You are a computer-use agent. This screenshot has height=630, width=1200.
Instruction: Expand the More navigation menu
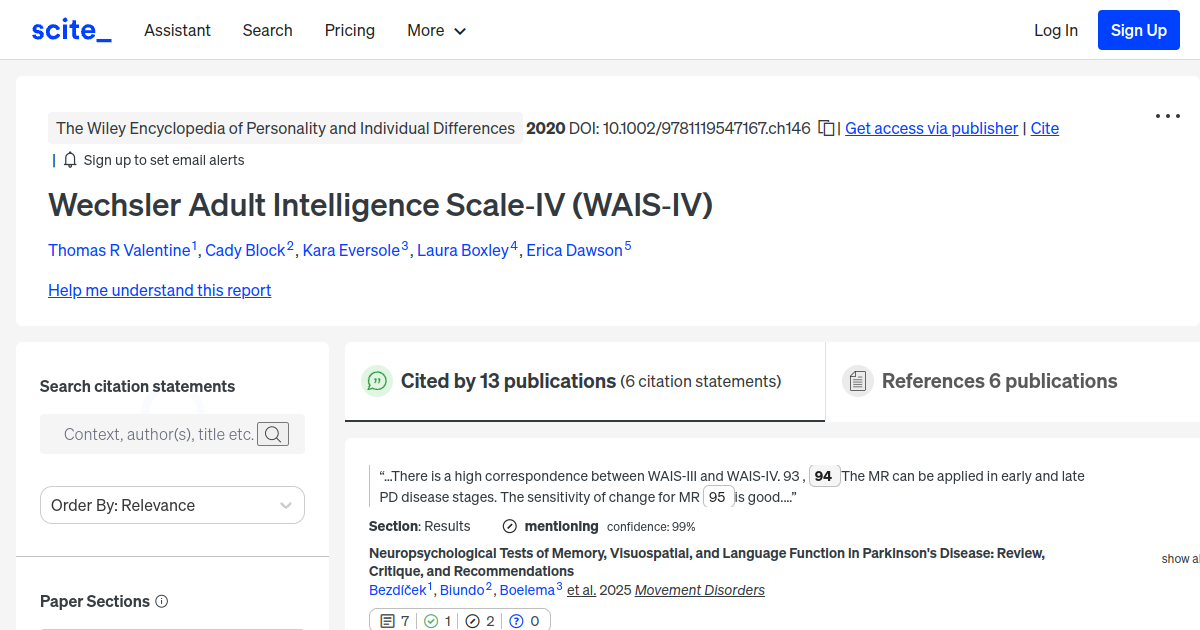(x=436, y=30)
